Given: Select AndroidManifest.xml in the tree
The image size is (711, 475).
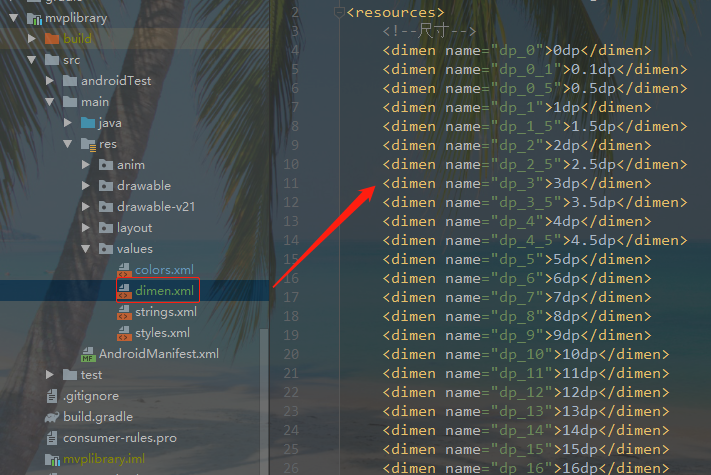Looking at the screenshot, I should tap(159, 354).
